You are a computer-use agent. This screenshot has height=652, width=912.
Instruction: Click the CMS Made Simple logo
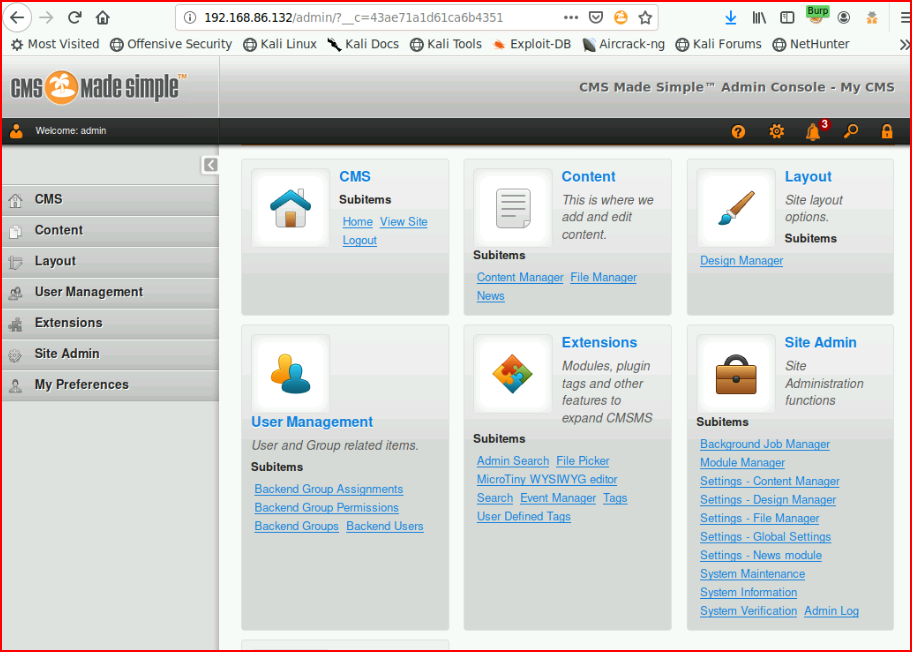[99, 88]
